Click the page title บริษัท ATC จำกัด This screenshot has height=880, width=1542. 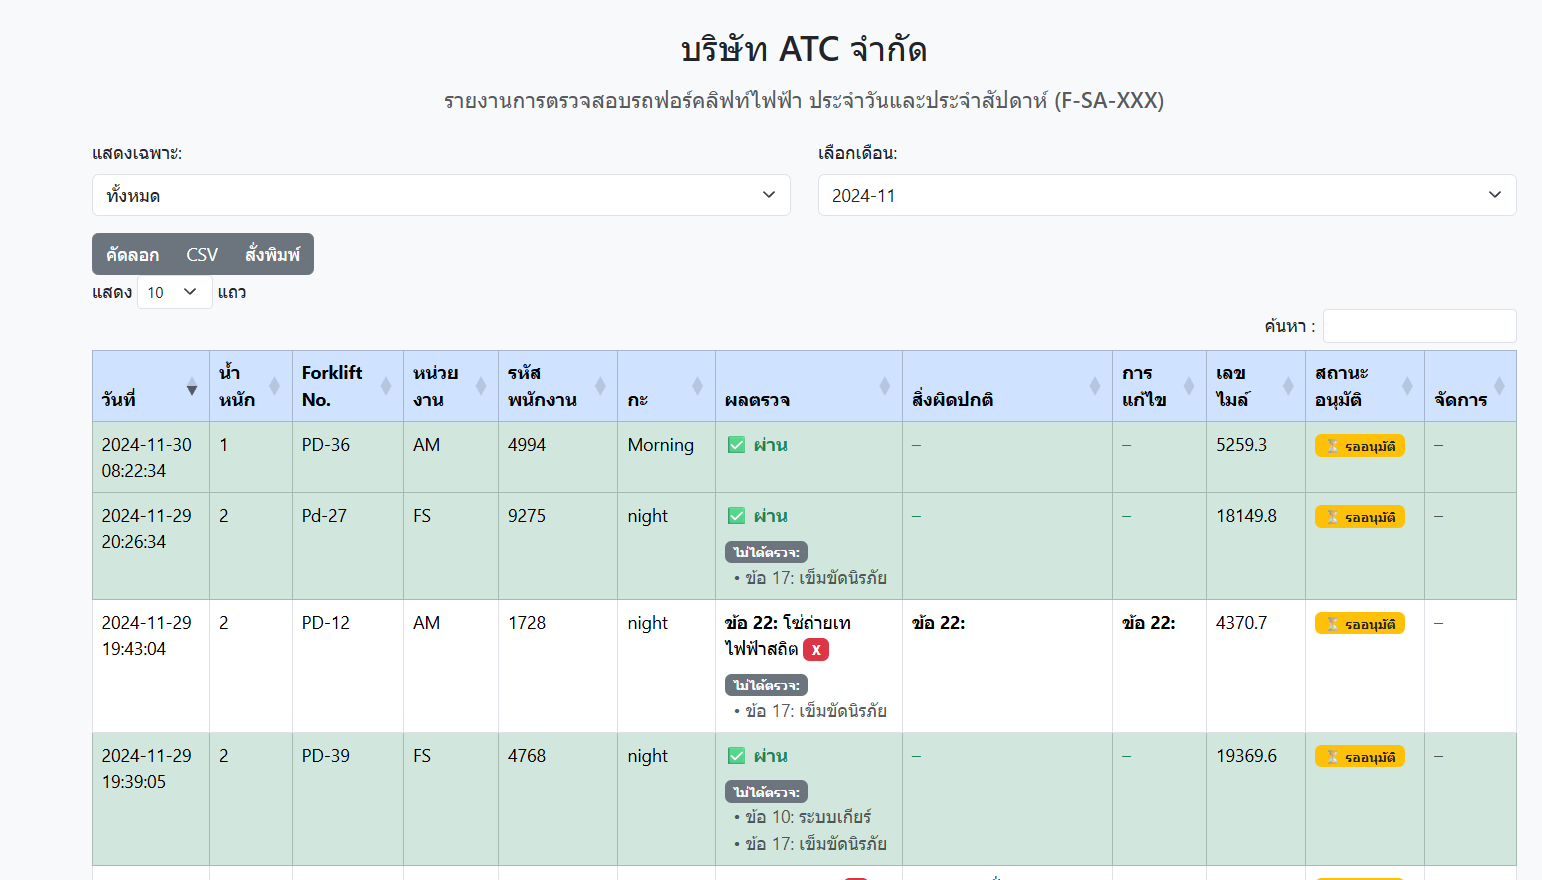(x=804, y=49)
